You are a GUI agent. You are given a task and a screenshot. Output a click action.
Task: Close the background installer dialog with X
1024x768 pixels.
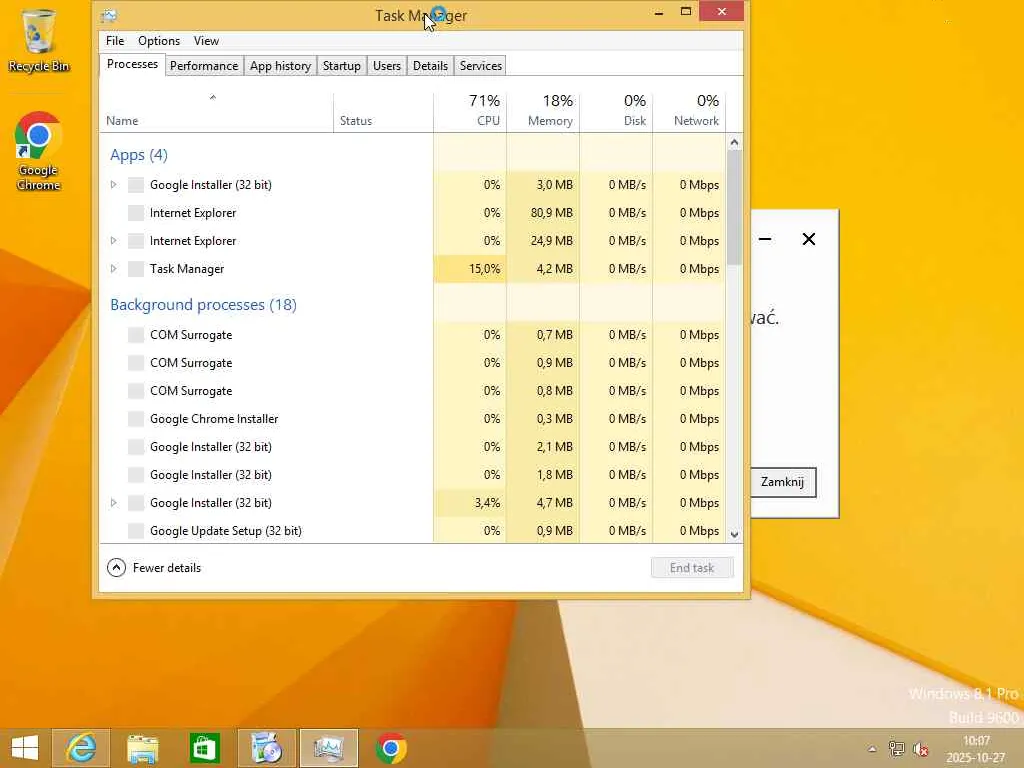[808, 239]
